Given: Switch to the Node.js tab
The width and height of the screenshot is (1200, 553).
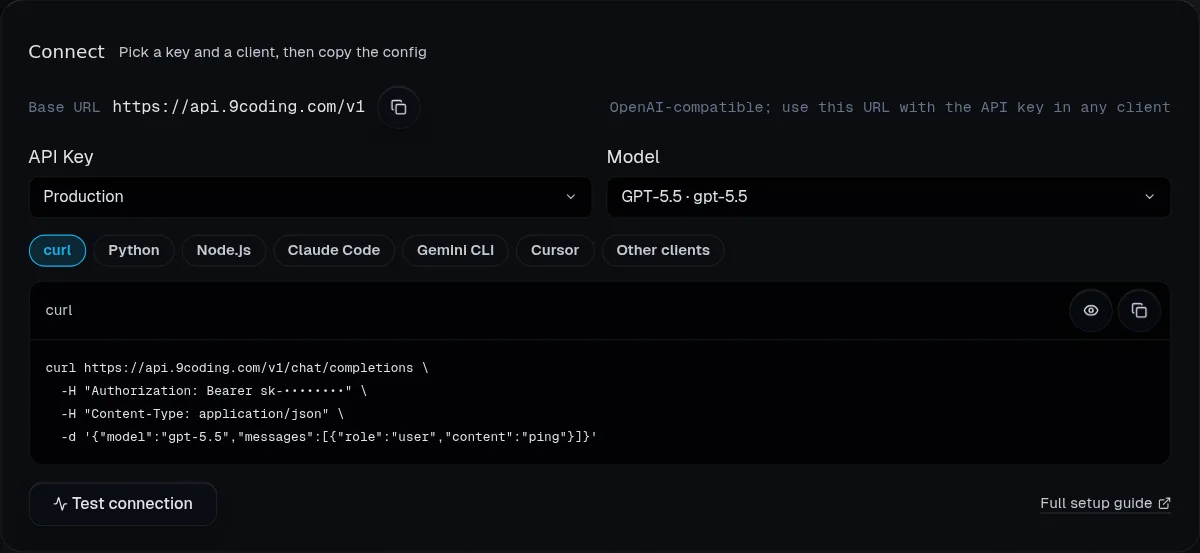Looking at the screenshot, I should 224,250.
